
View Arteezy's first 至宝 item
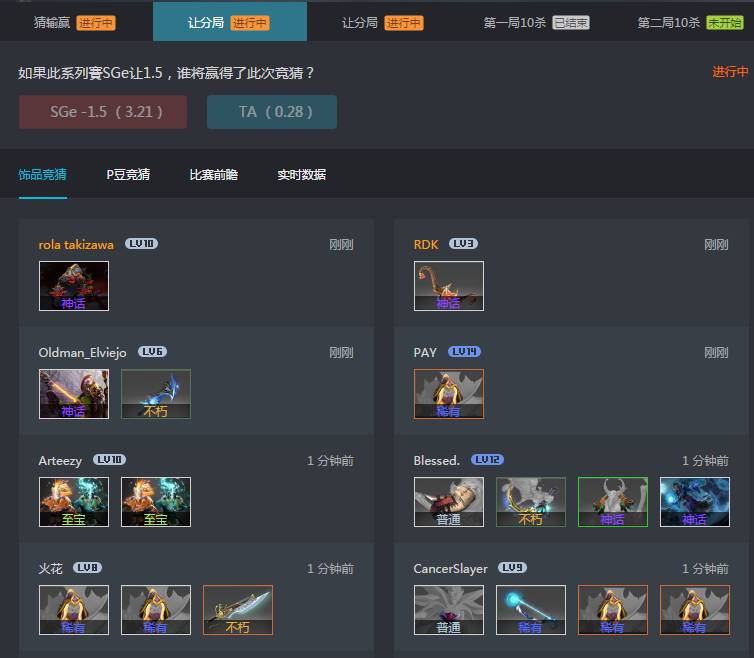(x=74, y=502)
